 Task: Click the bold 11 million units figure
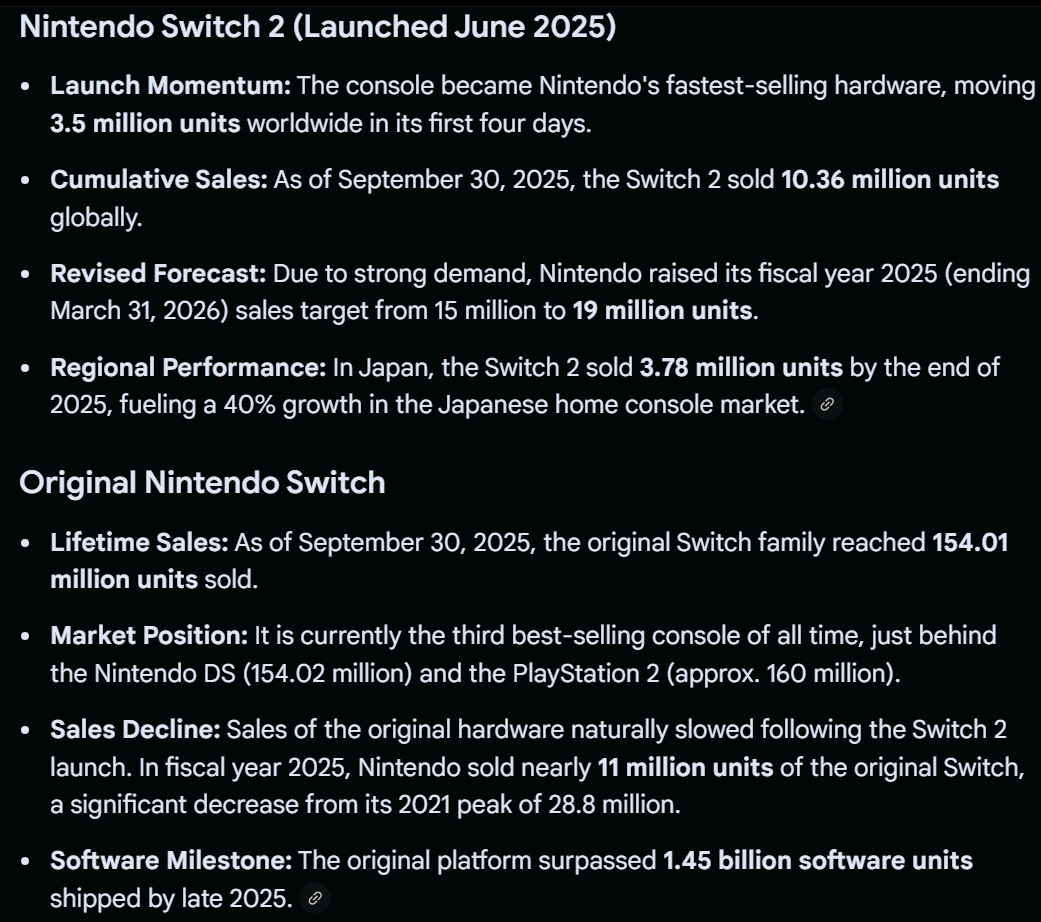685,768
